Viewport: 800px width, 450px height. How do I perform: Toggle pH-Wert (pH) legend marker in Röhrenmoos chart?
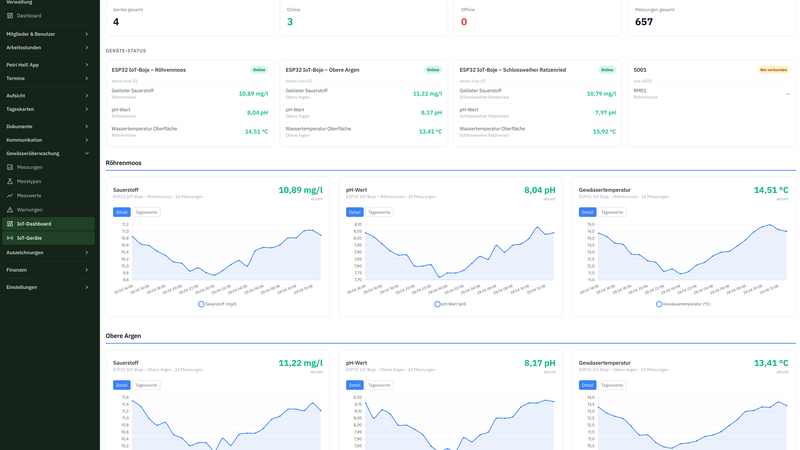[437, 304]
